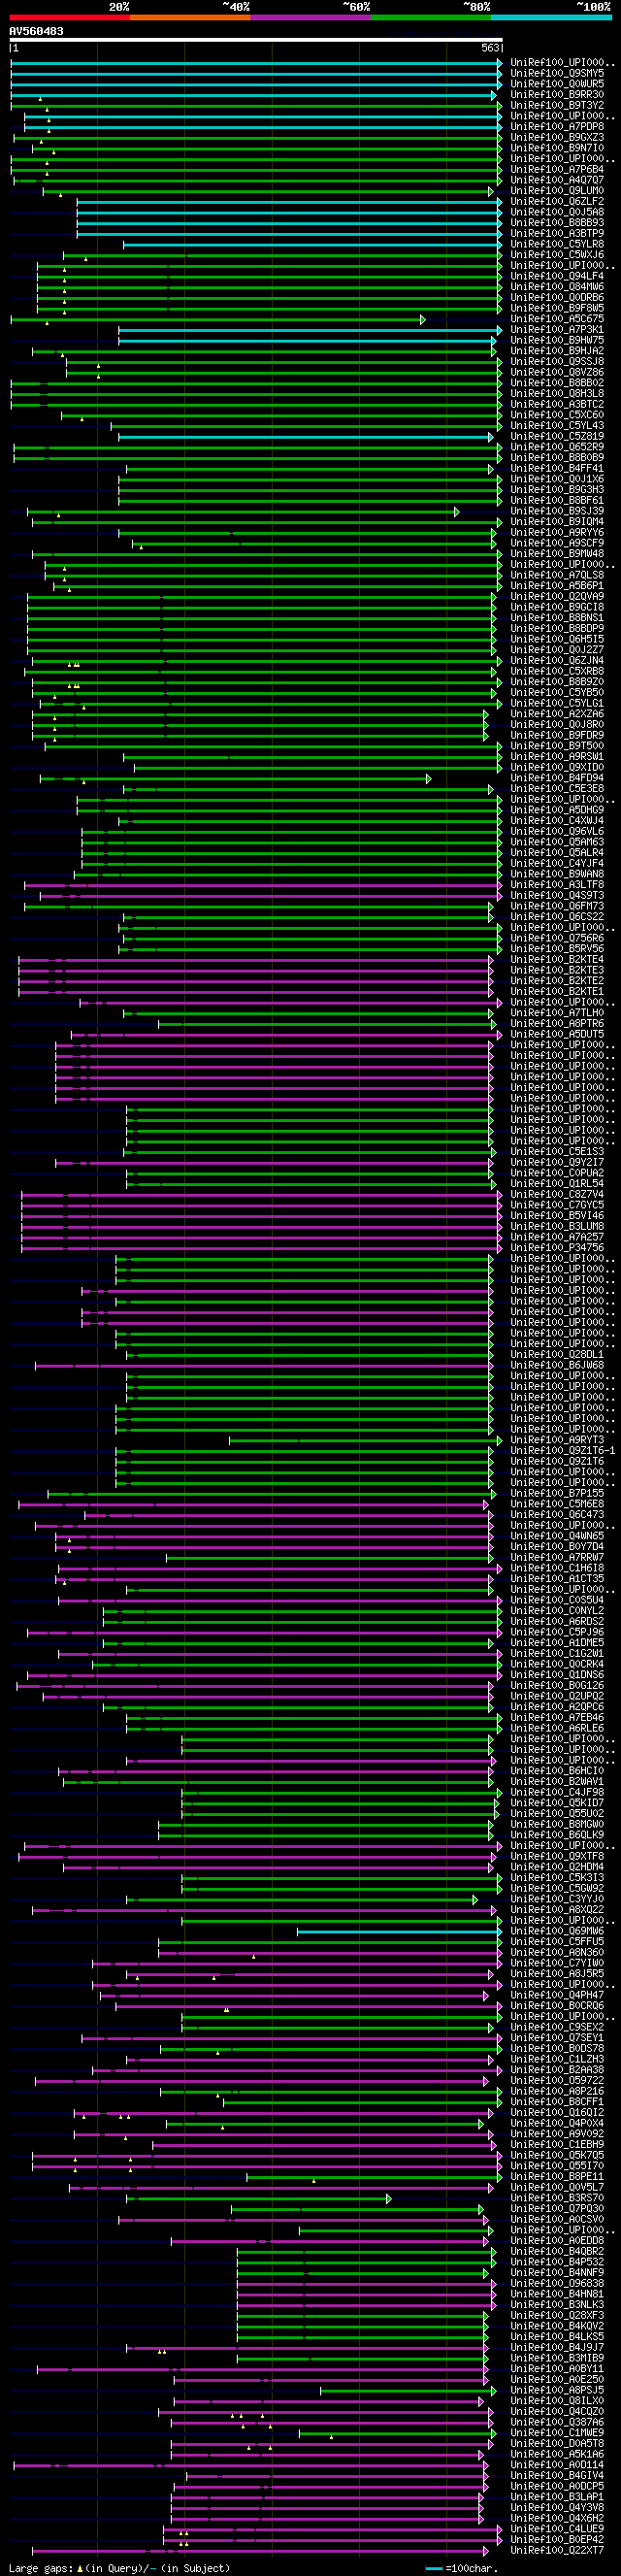Select hit label UniRef100_B6JW68
This screenshot has width=621, height=2576.
pyautogui.click(x=557, y=1365)
